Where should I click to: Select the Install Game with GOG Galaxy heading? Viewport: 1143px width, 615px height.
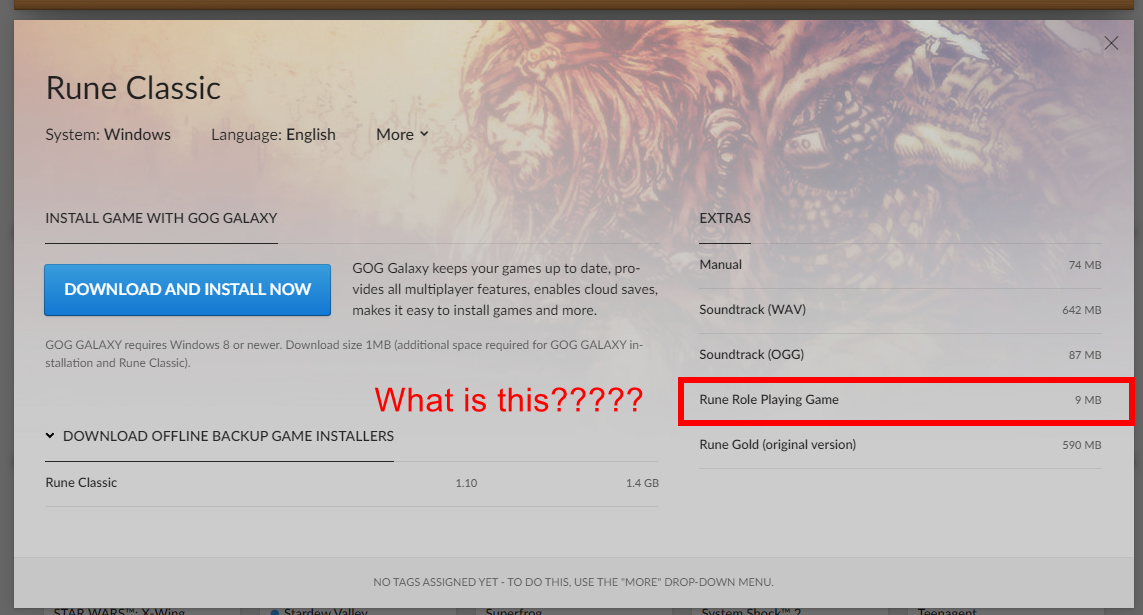(x=161, y=218)
